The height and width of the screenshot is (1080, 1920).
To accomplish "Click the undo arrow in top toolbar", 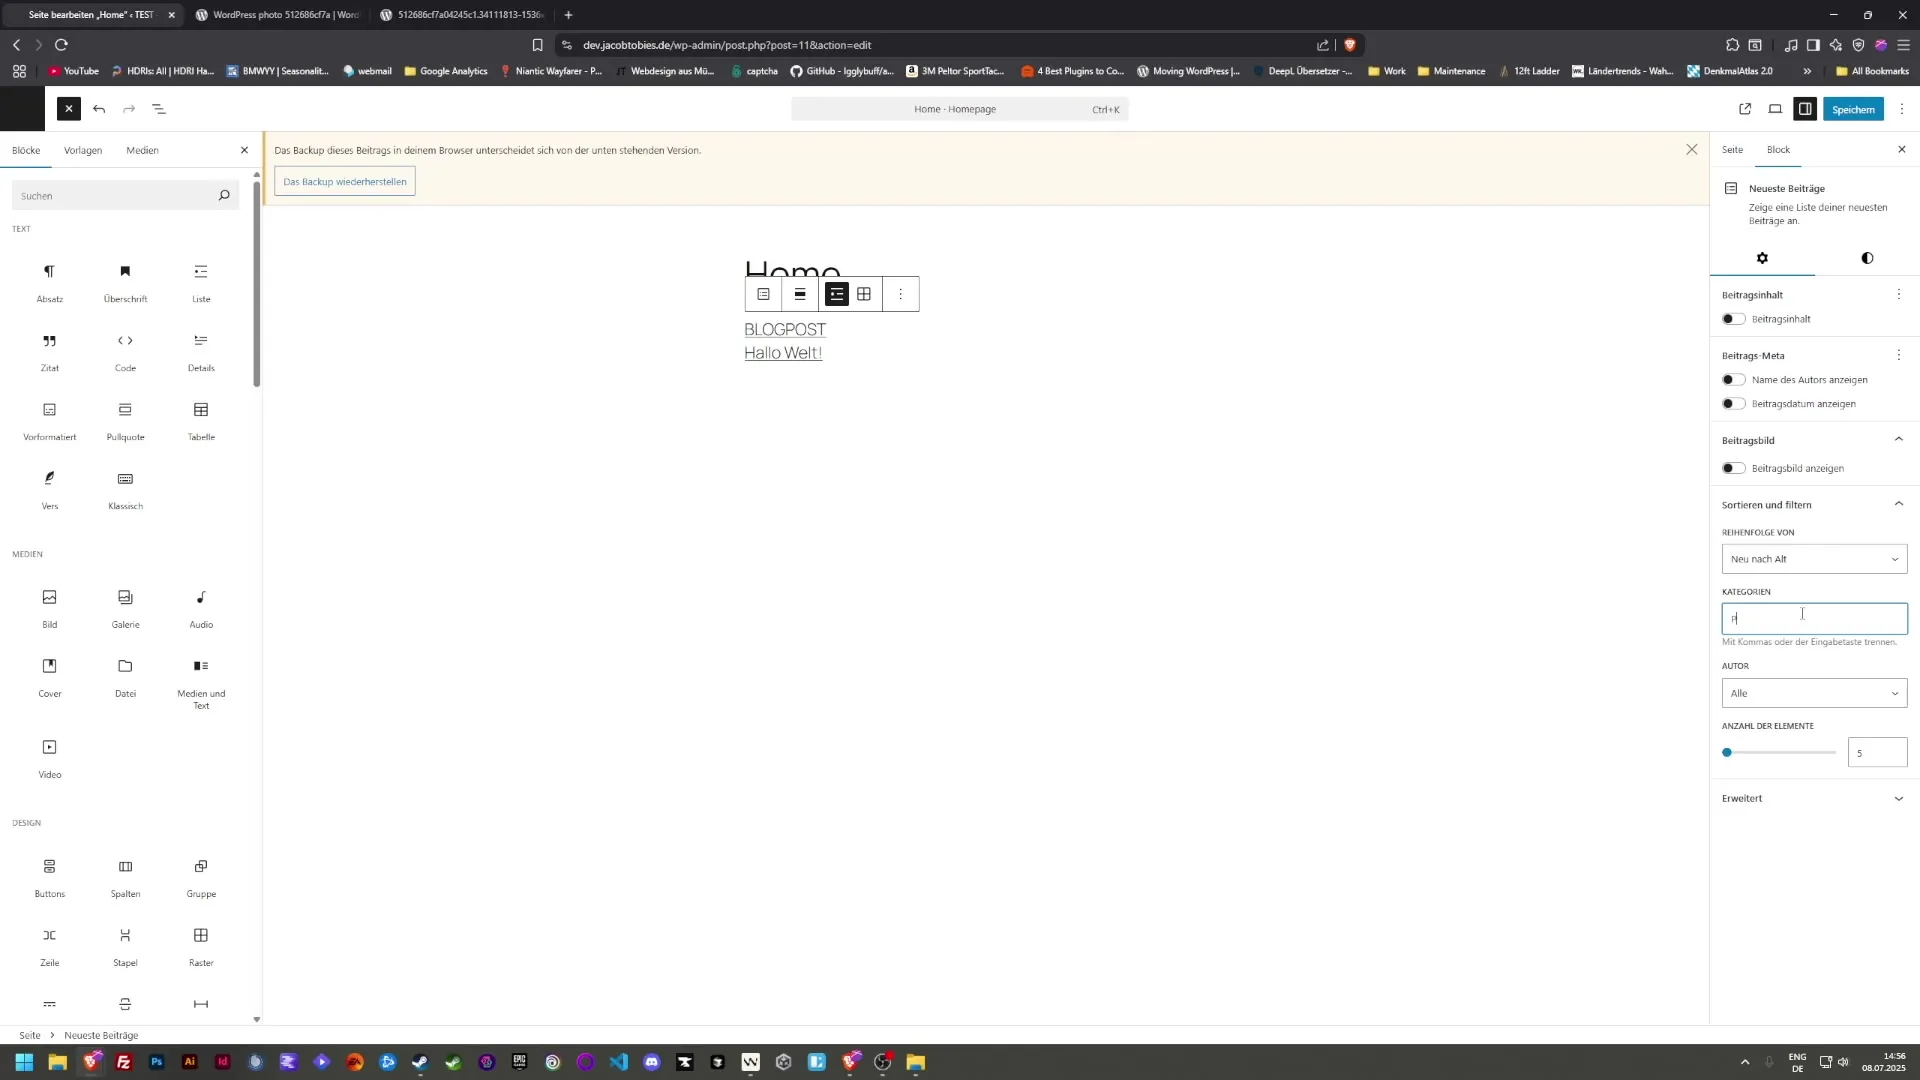I will (99, 109).
